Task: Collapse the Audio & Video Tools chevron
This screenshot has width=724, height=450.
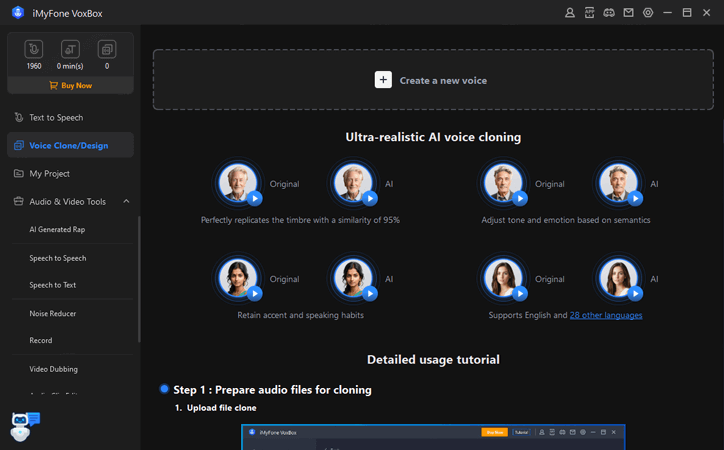Action: 126,201
